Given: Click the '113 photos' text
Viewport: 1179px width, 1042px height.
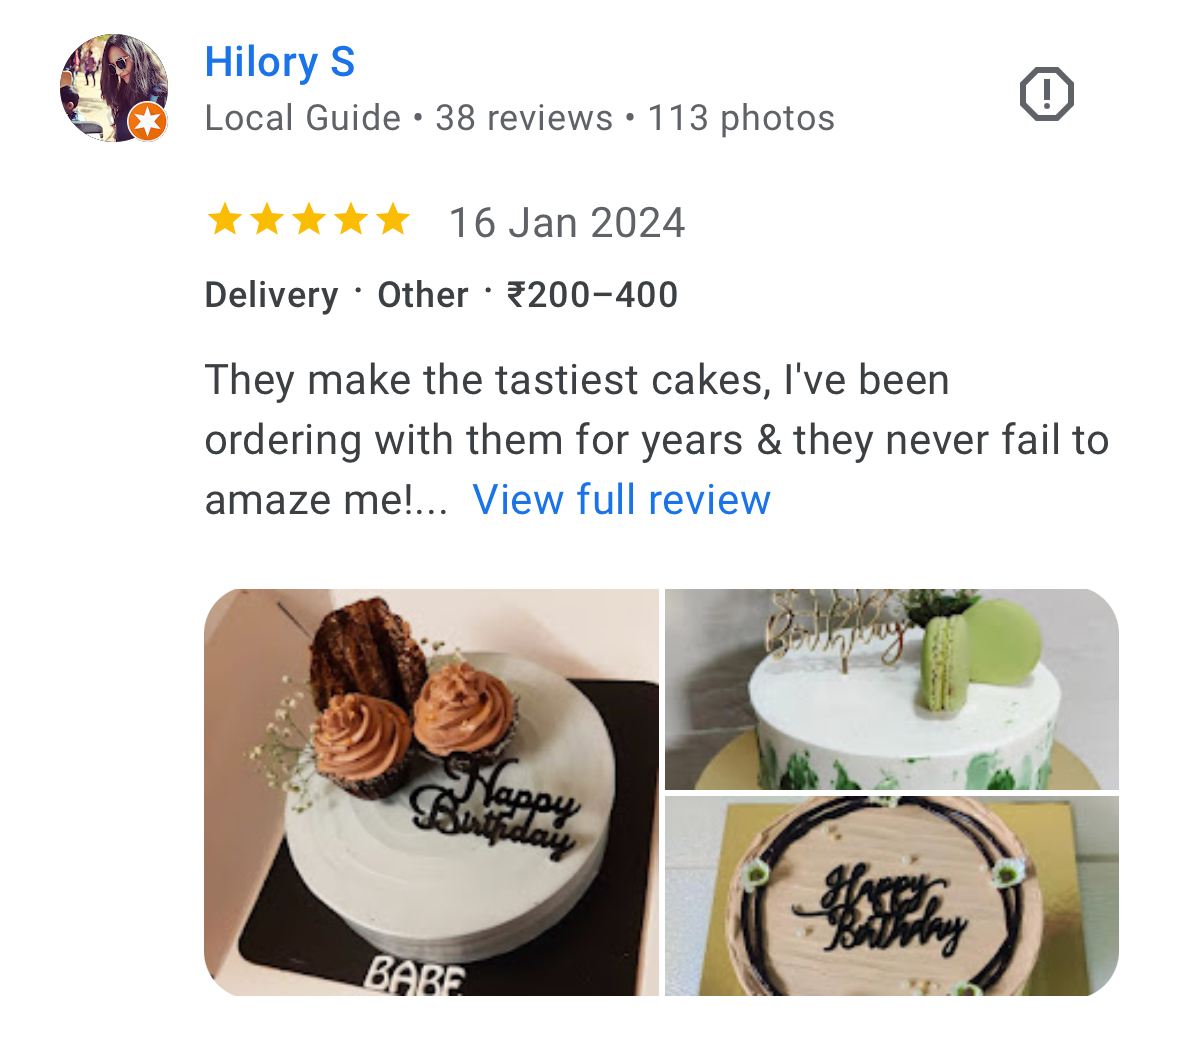Looking at the screenshot, I should pyautogui.click(x=741, y=119).
